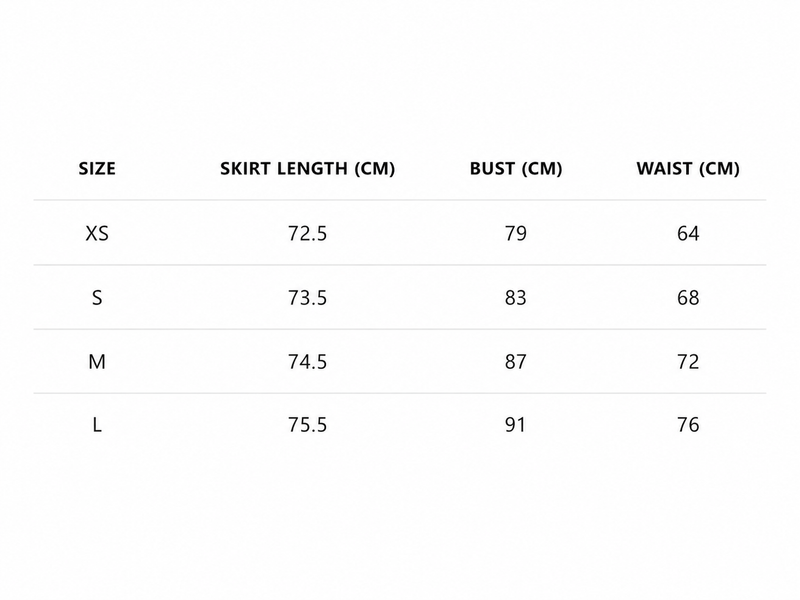
Task: Click the WAIST (CM) column header
Action: (688, 168)
